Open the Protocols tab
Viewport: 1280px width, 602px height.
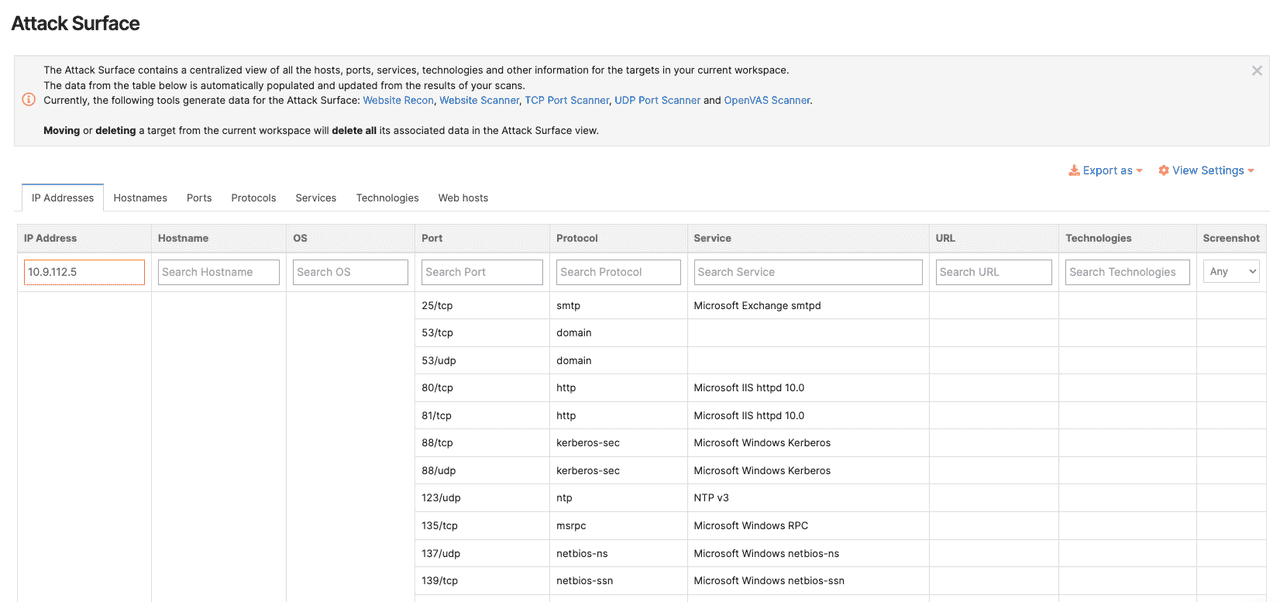[253, 198]
